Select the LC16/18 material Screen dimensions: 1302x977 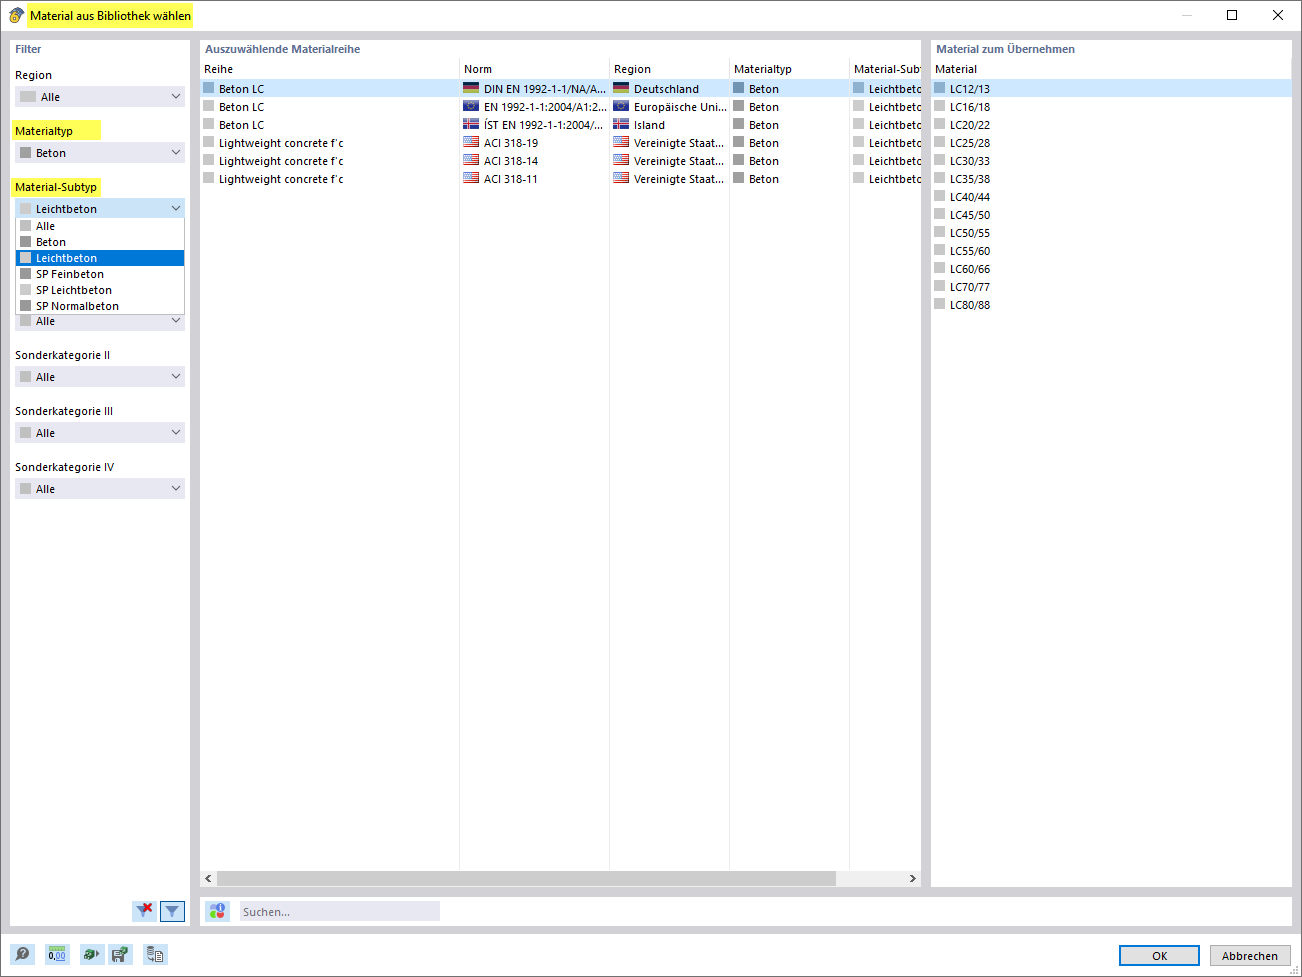click(x=1111, y=107)
